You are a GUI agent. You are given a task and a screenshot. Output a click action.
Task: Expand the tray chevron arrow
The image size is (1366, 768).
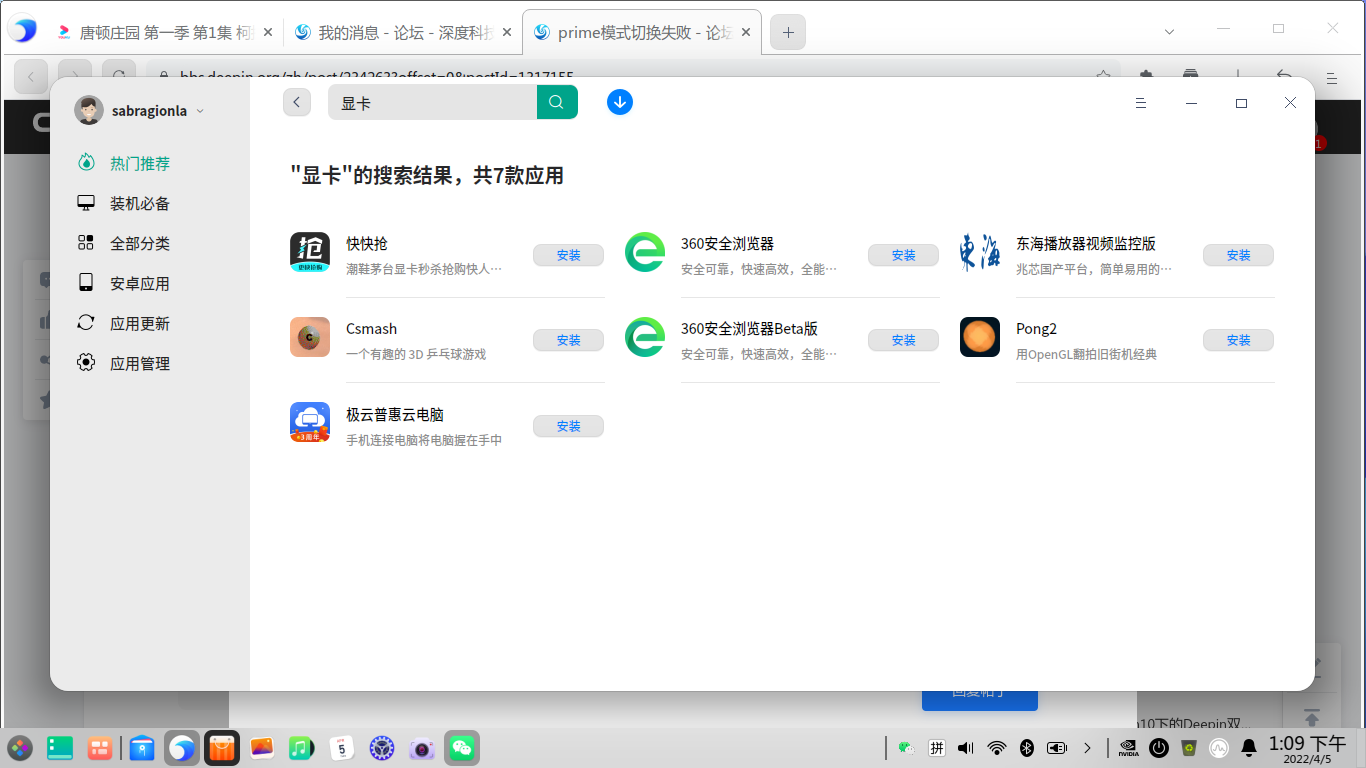(1088, 748)
